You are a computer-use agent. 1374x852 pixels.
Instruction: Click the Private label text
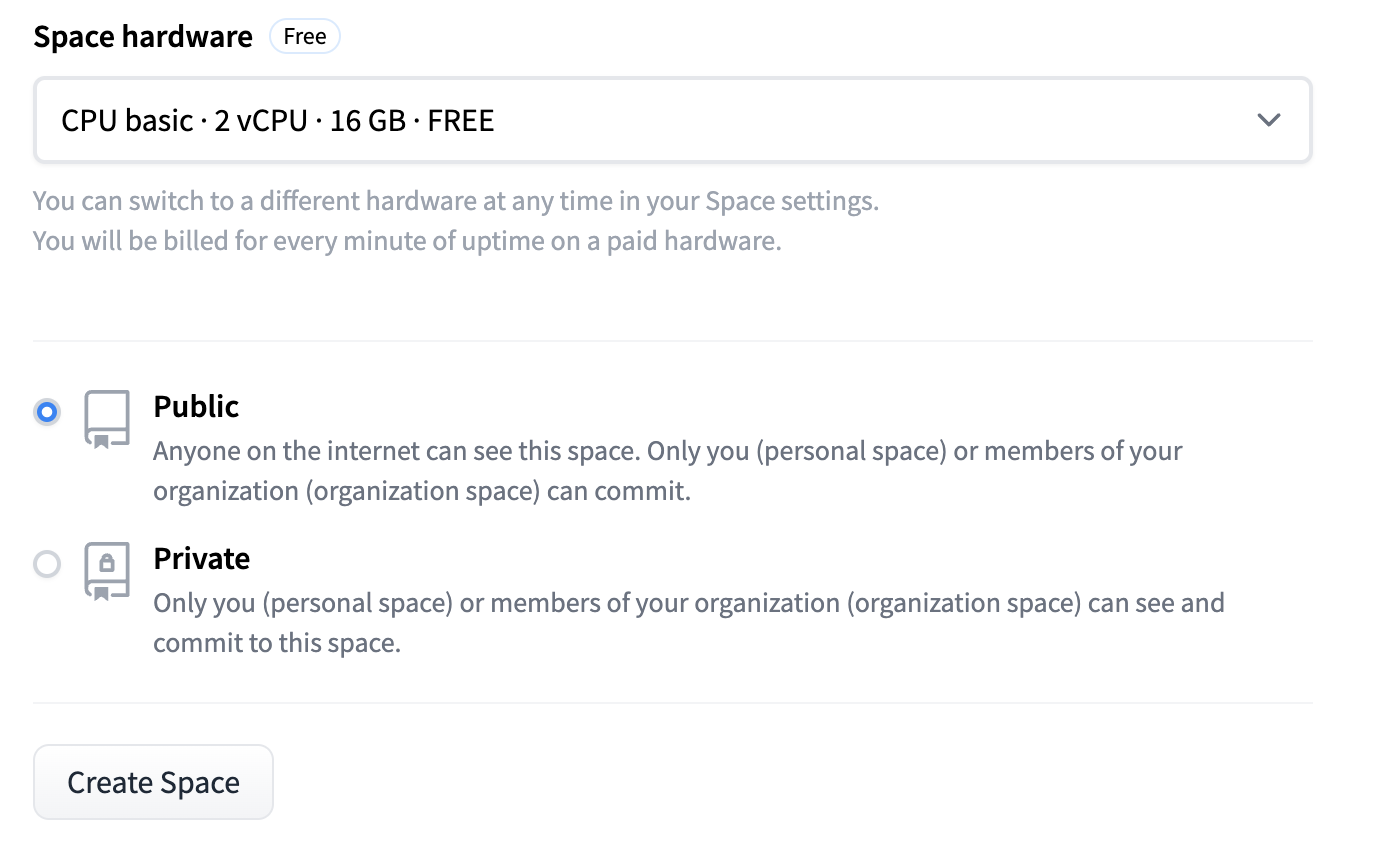[201, 559]
